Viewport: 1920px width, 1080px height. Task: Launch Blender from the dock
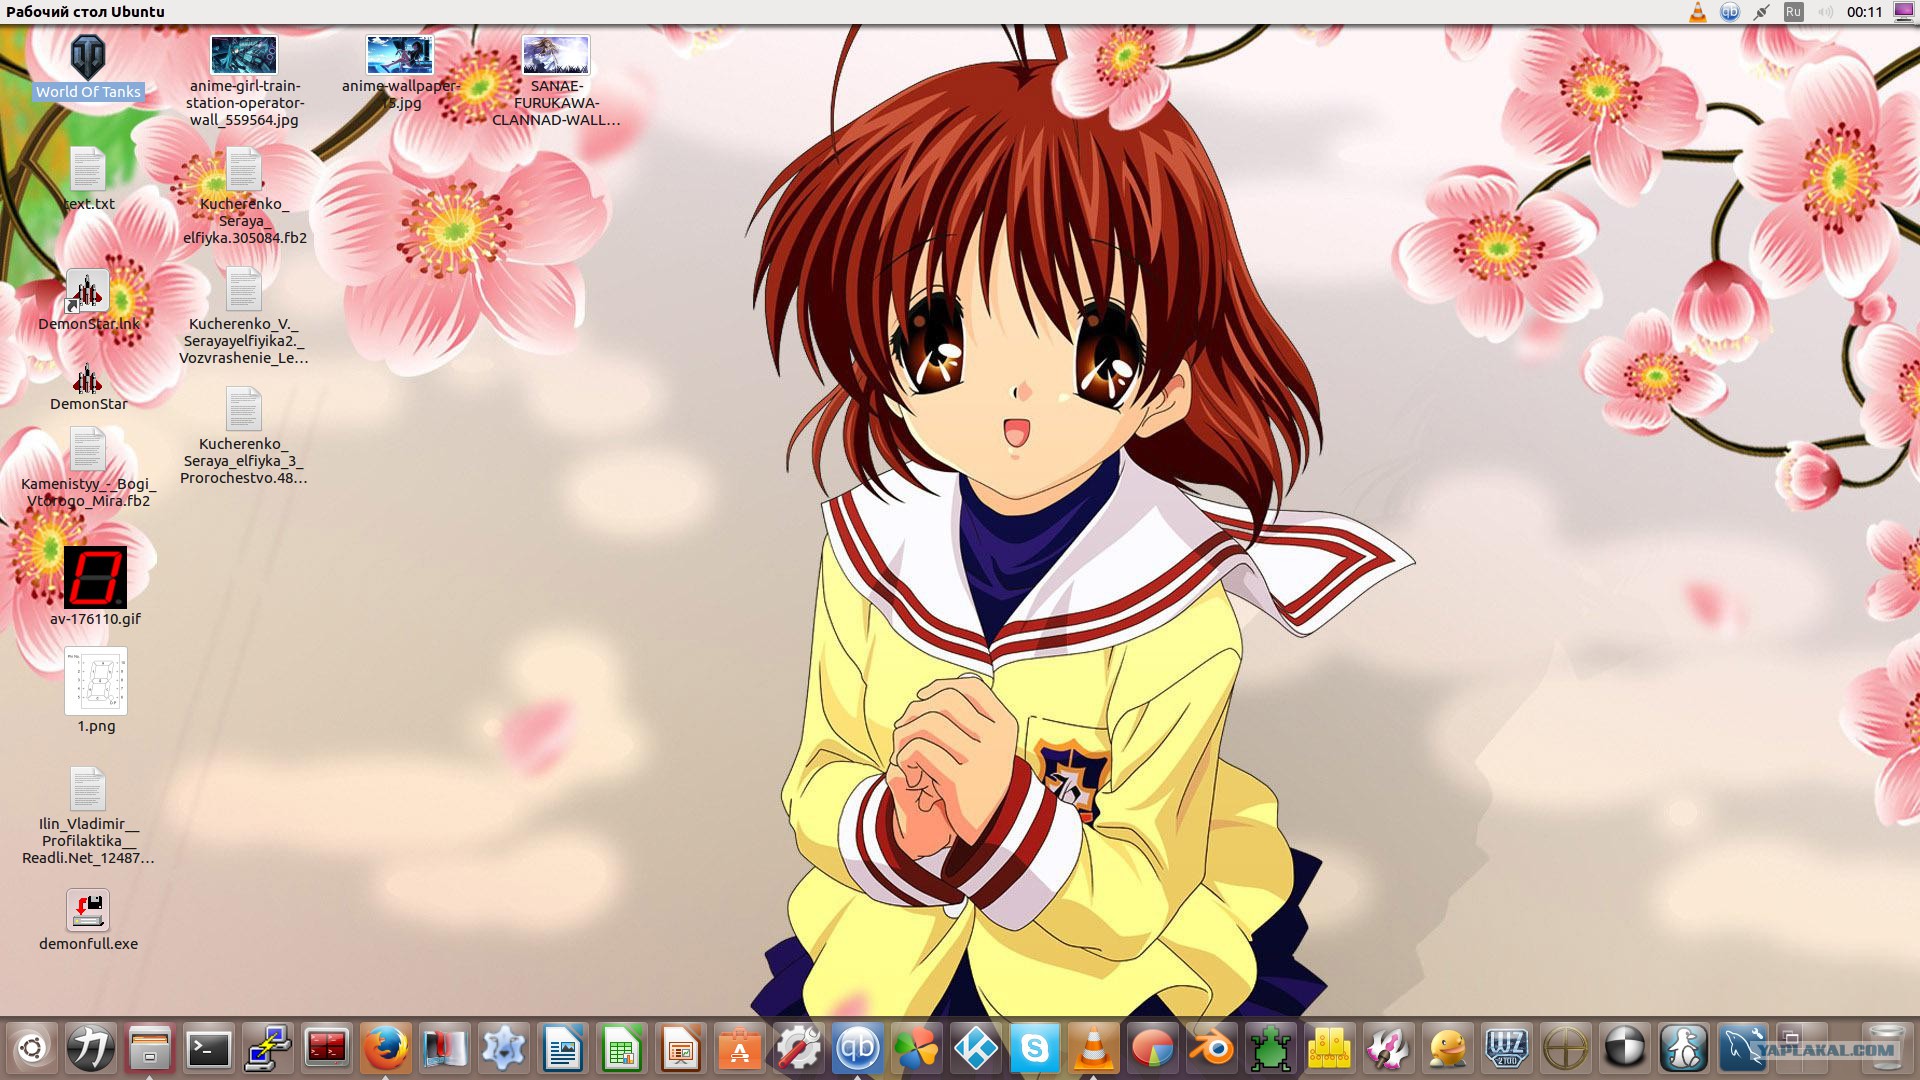(1212, 1049)
